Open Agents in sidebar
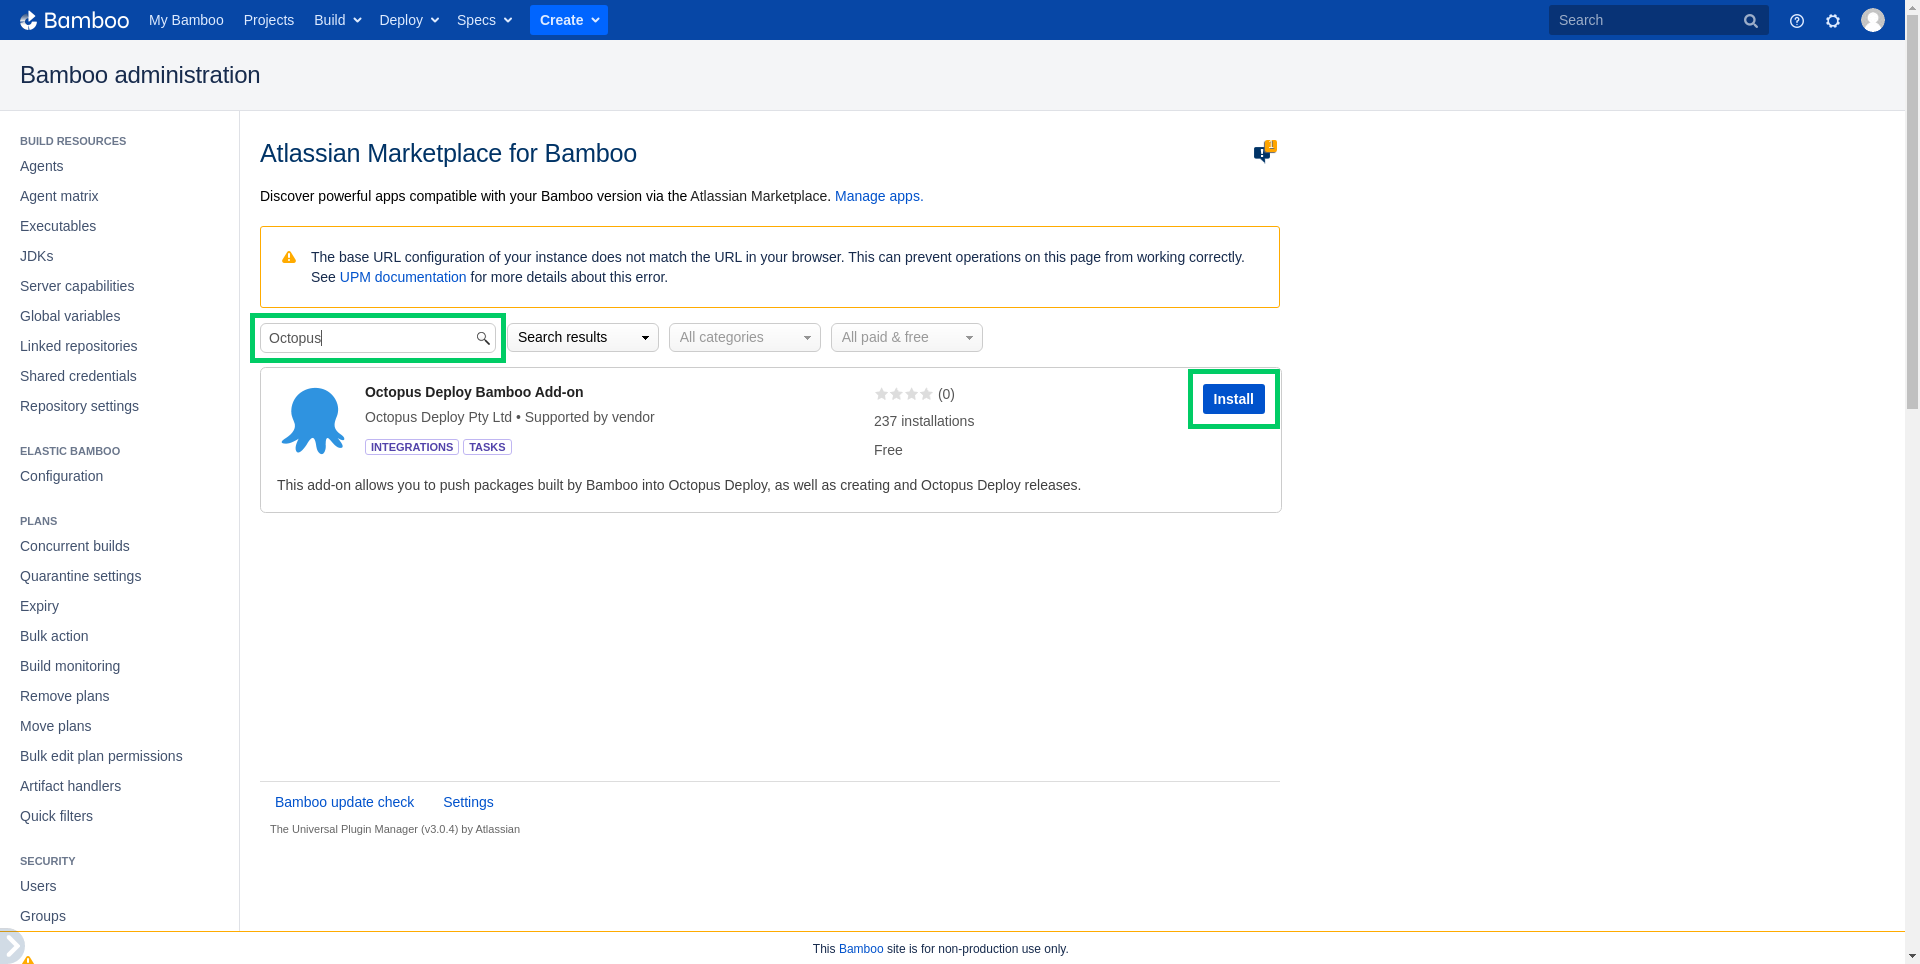1920x964 pixels. tap(42, 166)
